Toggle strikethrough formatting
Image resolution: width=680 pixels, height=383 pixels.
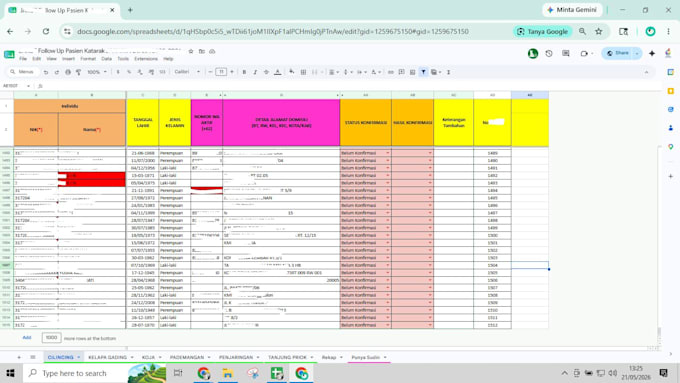tap(266, 72)
